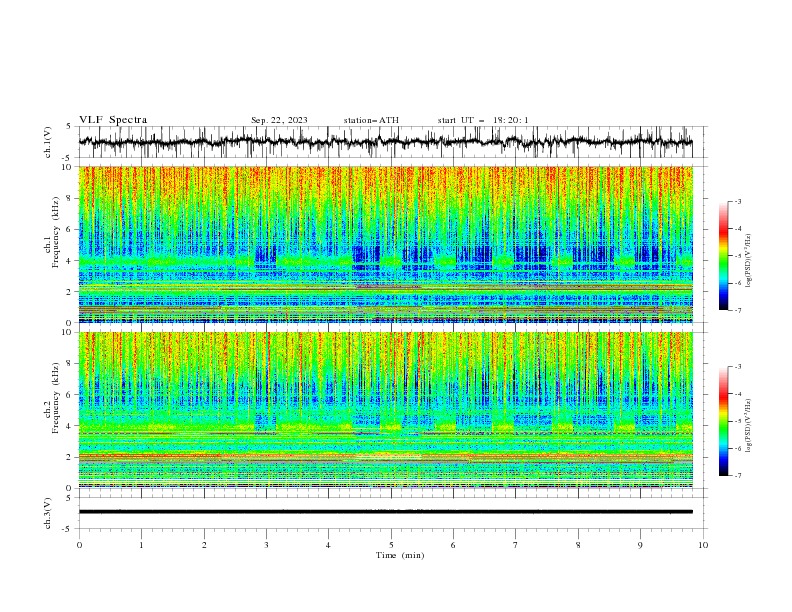This screenshot has height=612, width=792.
Task: Click the "ch.1(V)" axis label
Action: click(48, 142)
